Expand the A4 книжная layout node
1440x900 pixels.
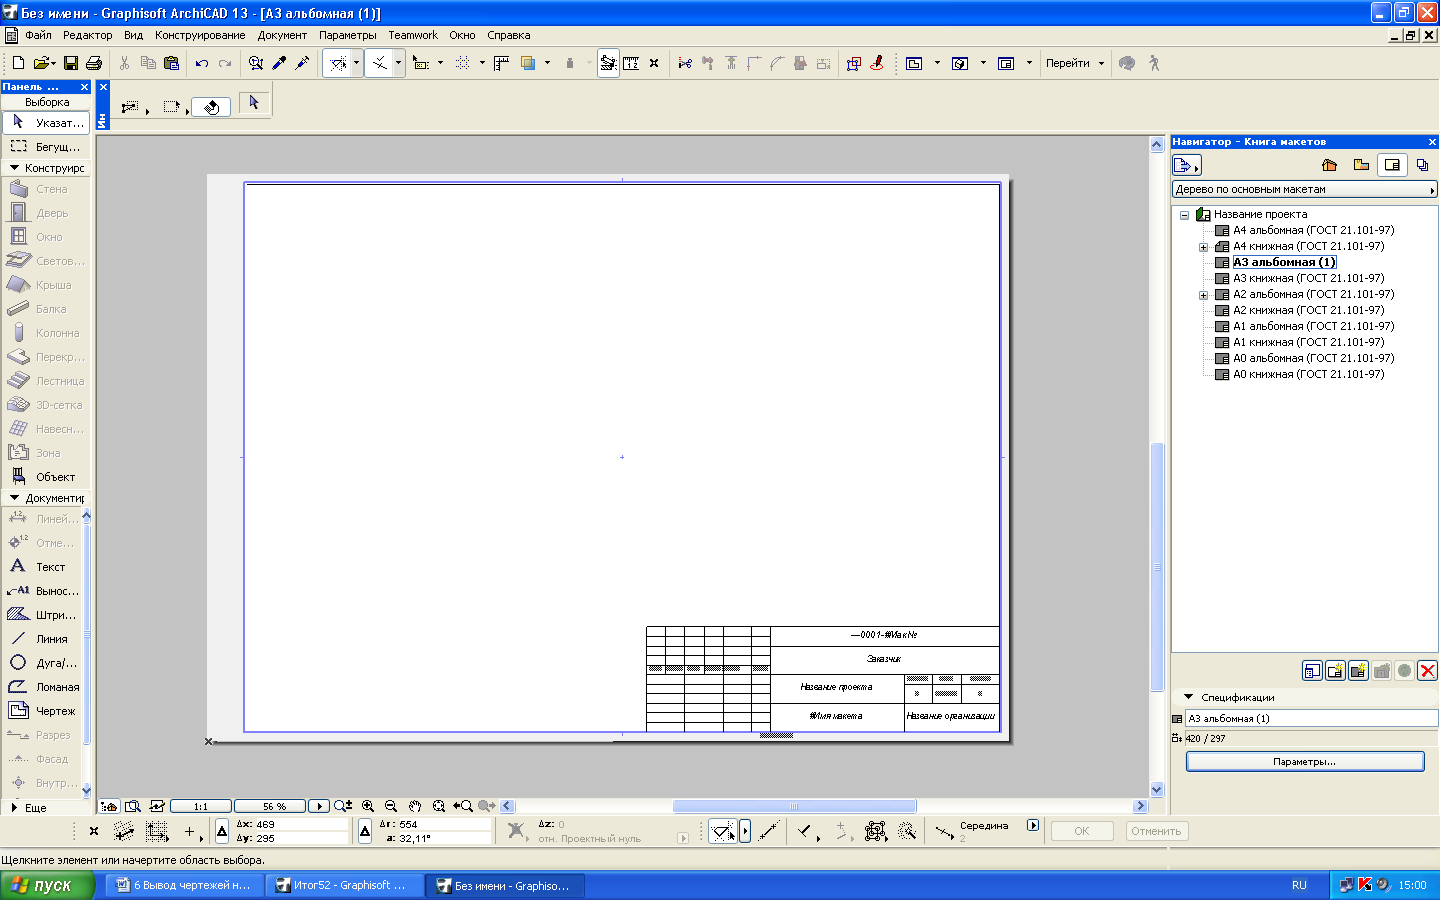tap(1204, 247)
